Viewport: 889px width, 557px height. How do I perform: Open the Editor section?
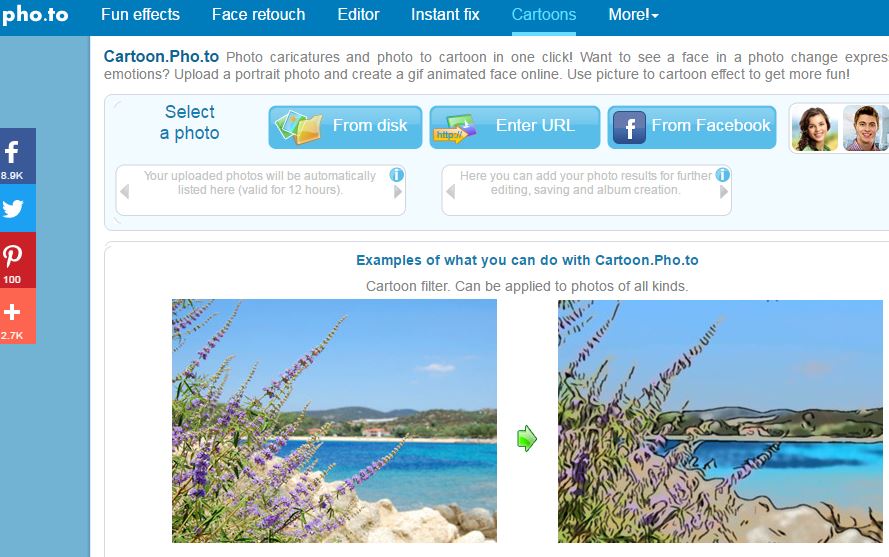[x=358, y=15]
